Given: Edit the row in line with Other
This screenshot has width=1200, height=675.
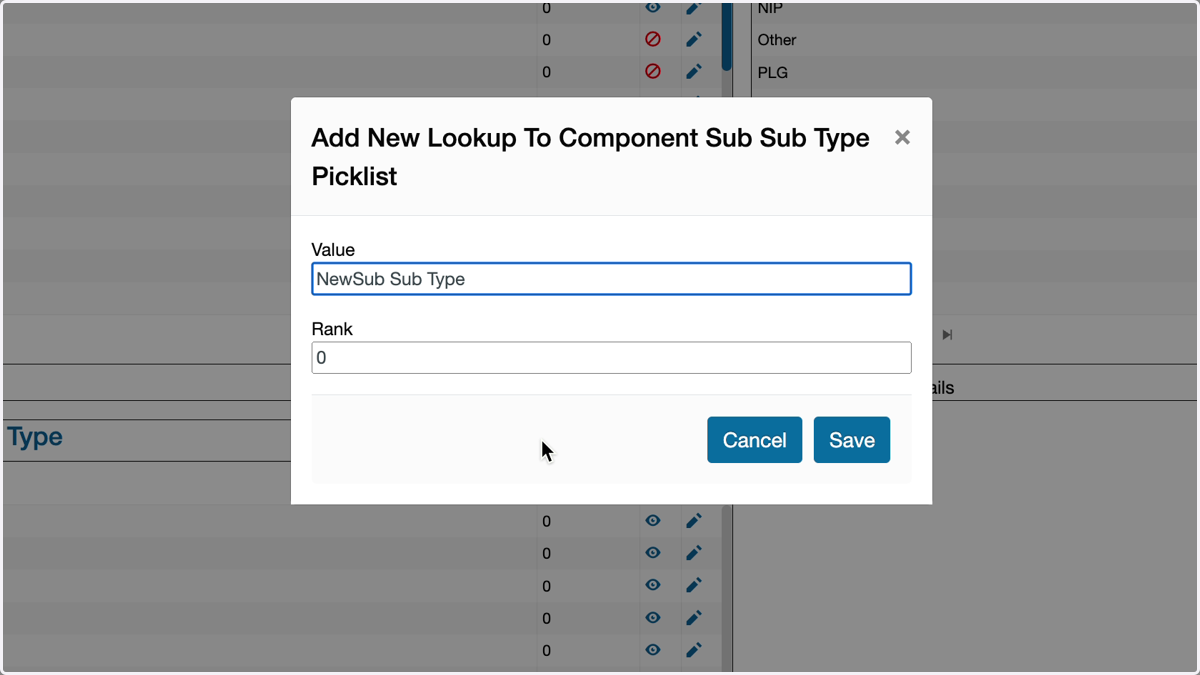Looking at the screenshot, I should tap(694, 40).
